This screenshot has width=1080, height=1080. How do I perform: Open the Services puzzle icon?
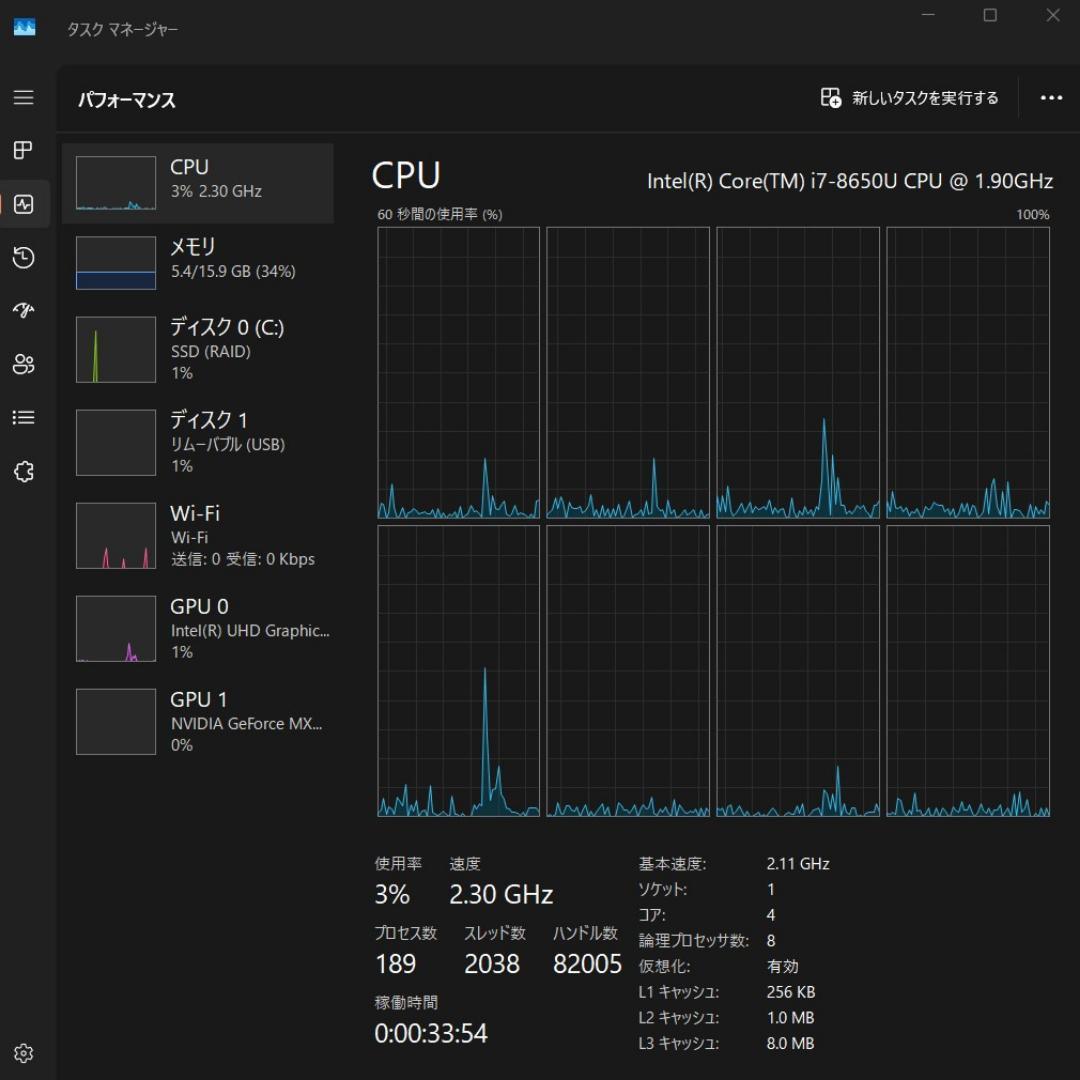point(23,472)
